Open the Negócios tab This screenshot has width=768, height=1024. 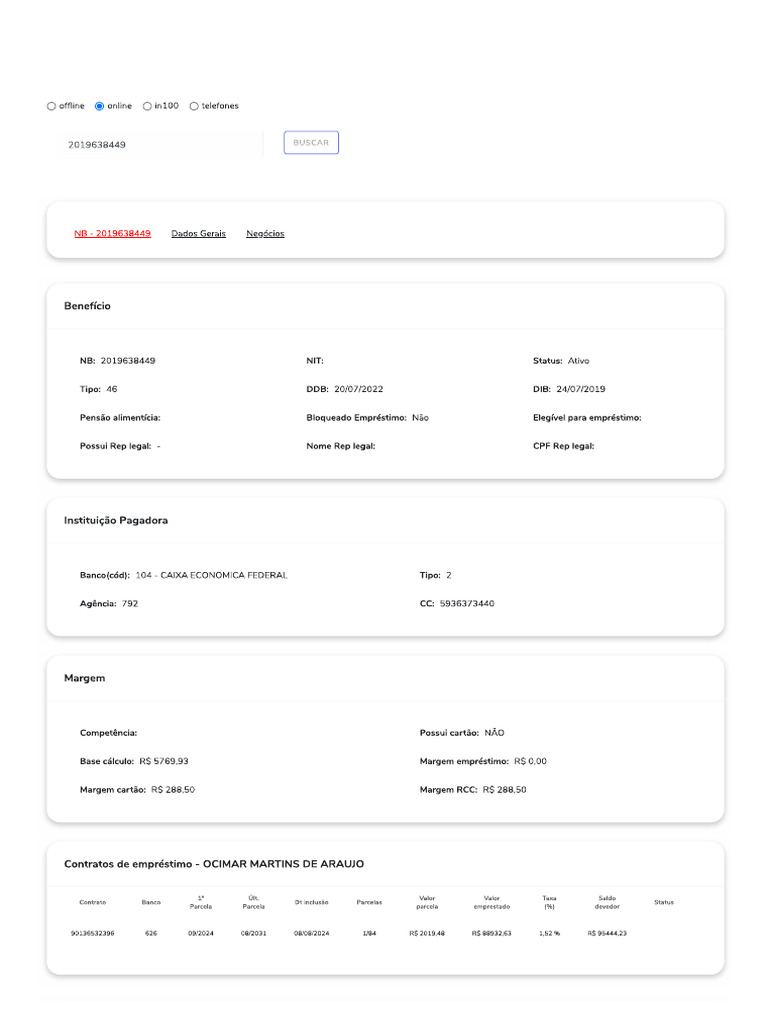tap(265, 233)
